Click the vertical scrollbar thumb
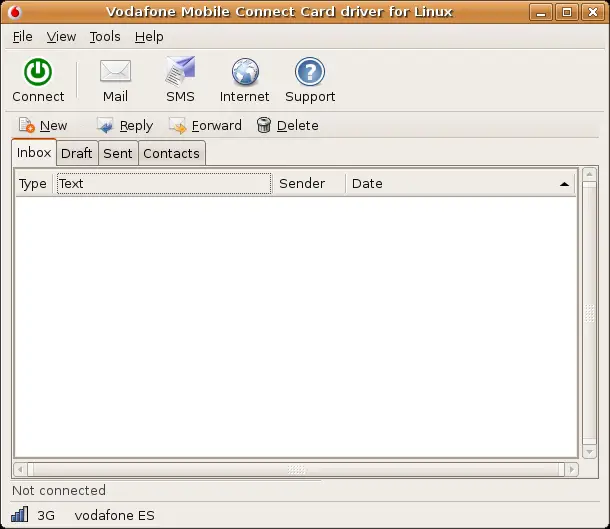Screen dimensions: 610x529 pos(589,313)
